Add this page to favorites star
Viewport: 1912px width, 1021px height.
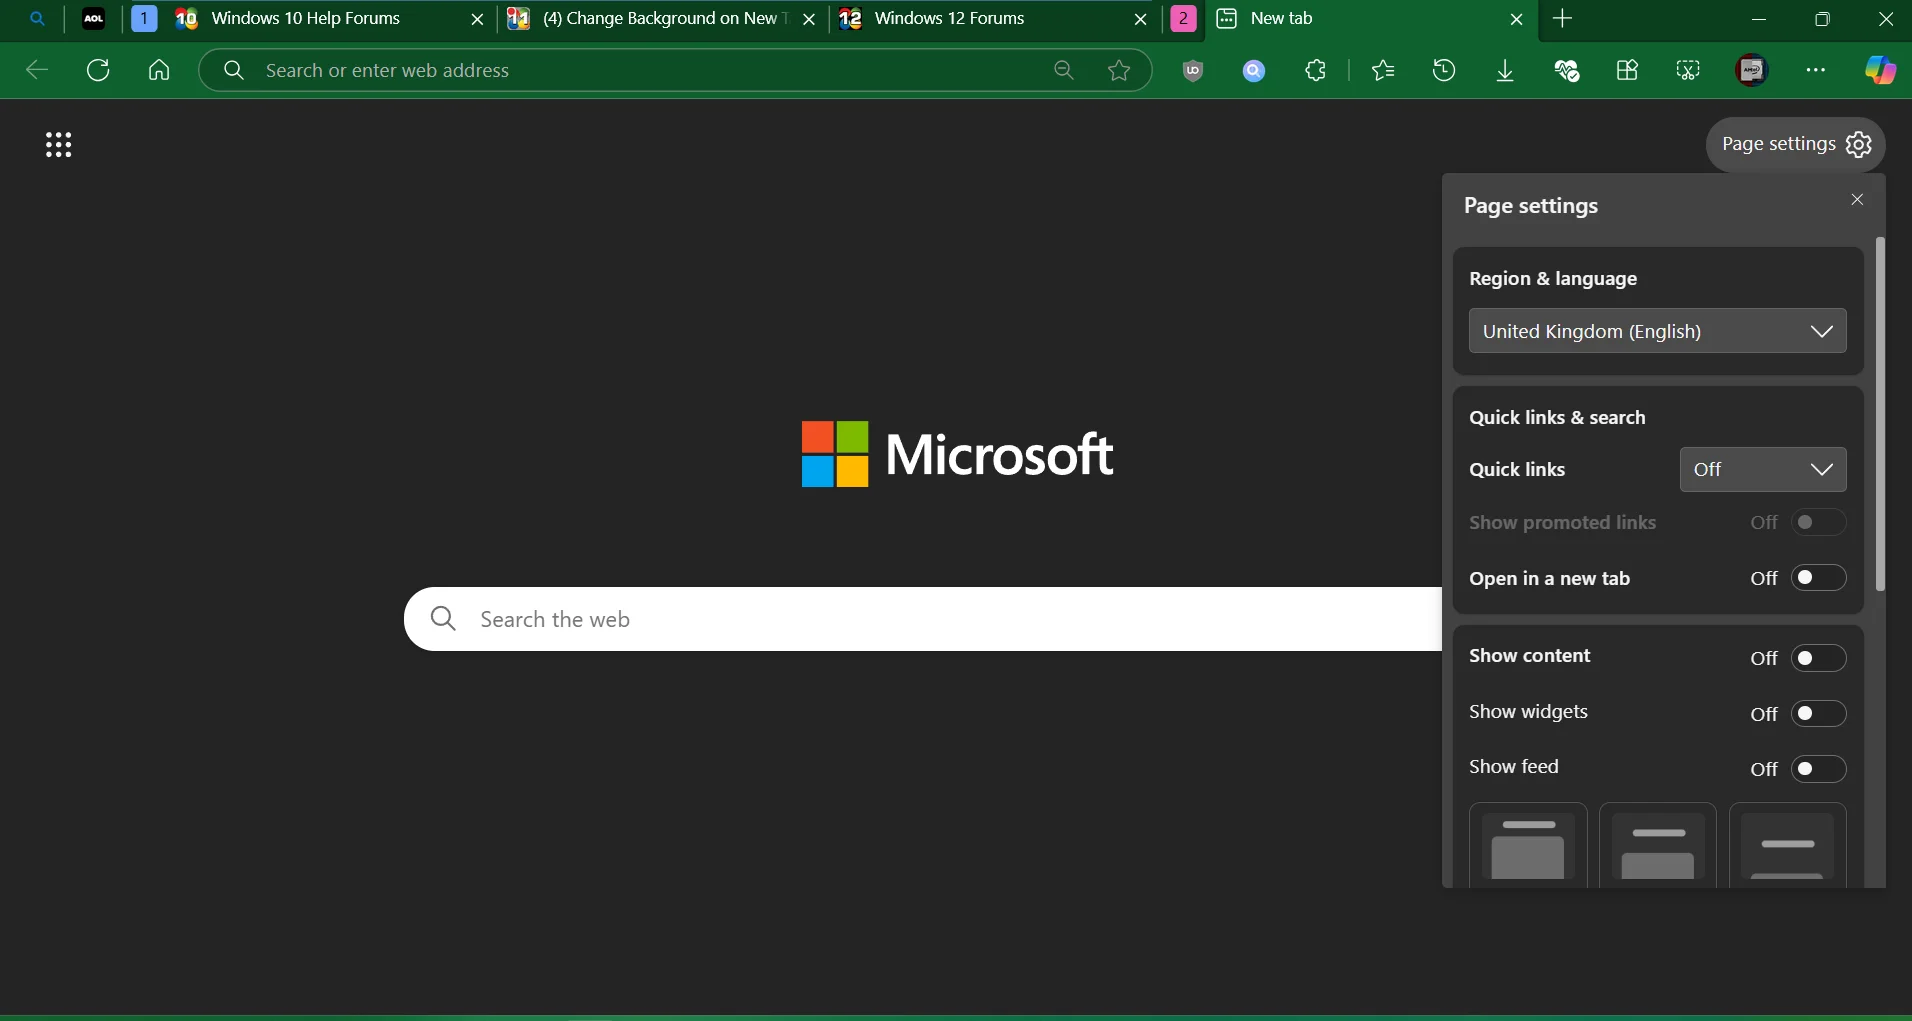1120,70
